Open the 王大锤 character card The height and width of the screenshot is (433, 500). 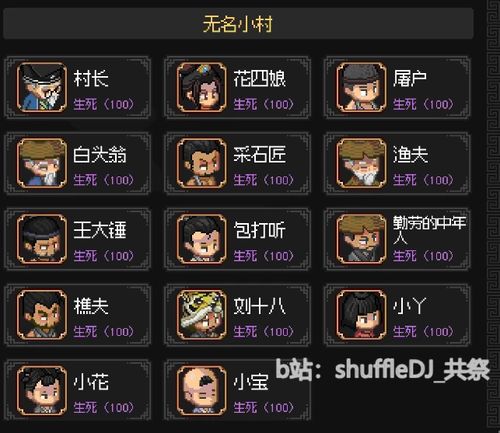pos(77,239)
